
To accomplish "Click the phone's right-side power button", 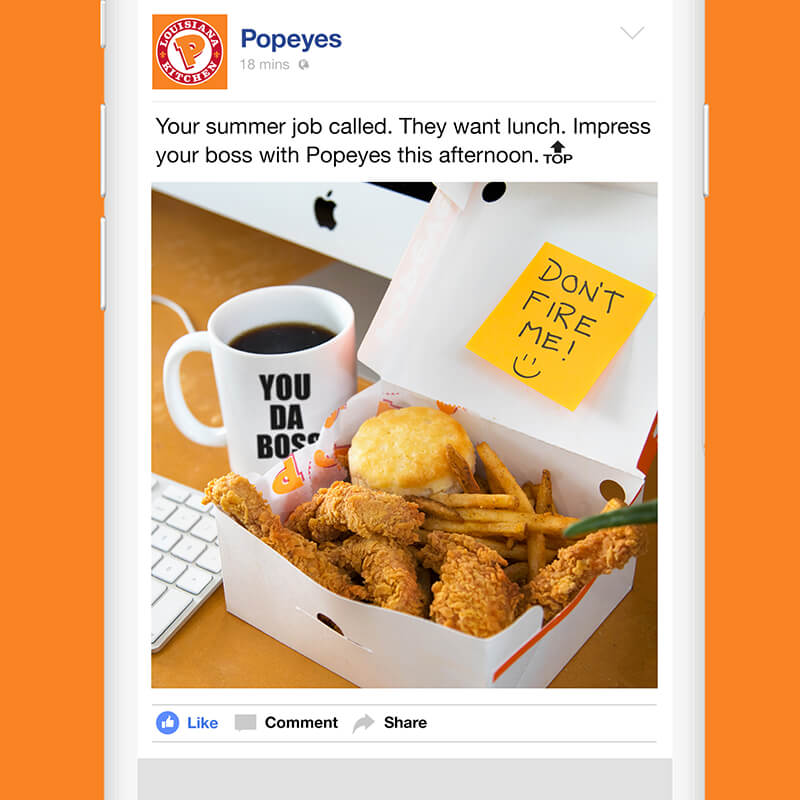I will pos(706,151).
